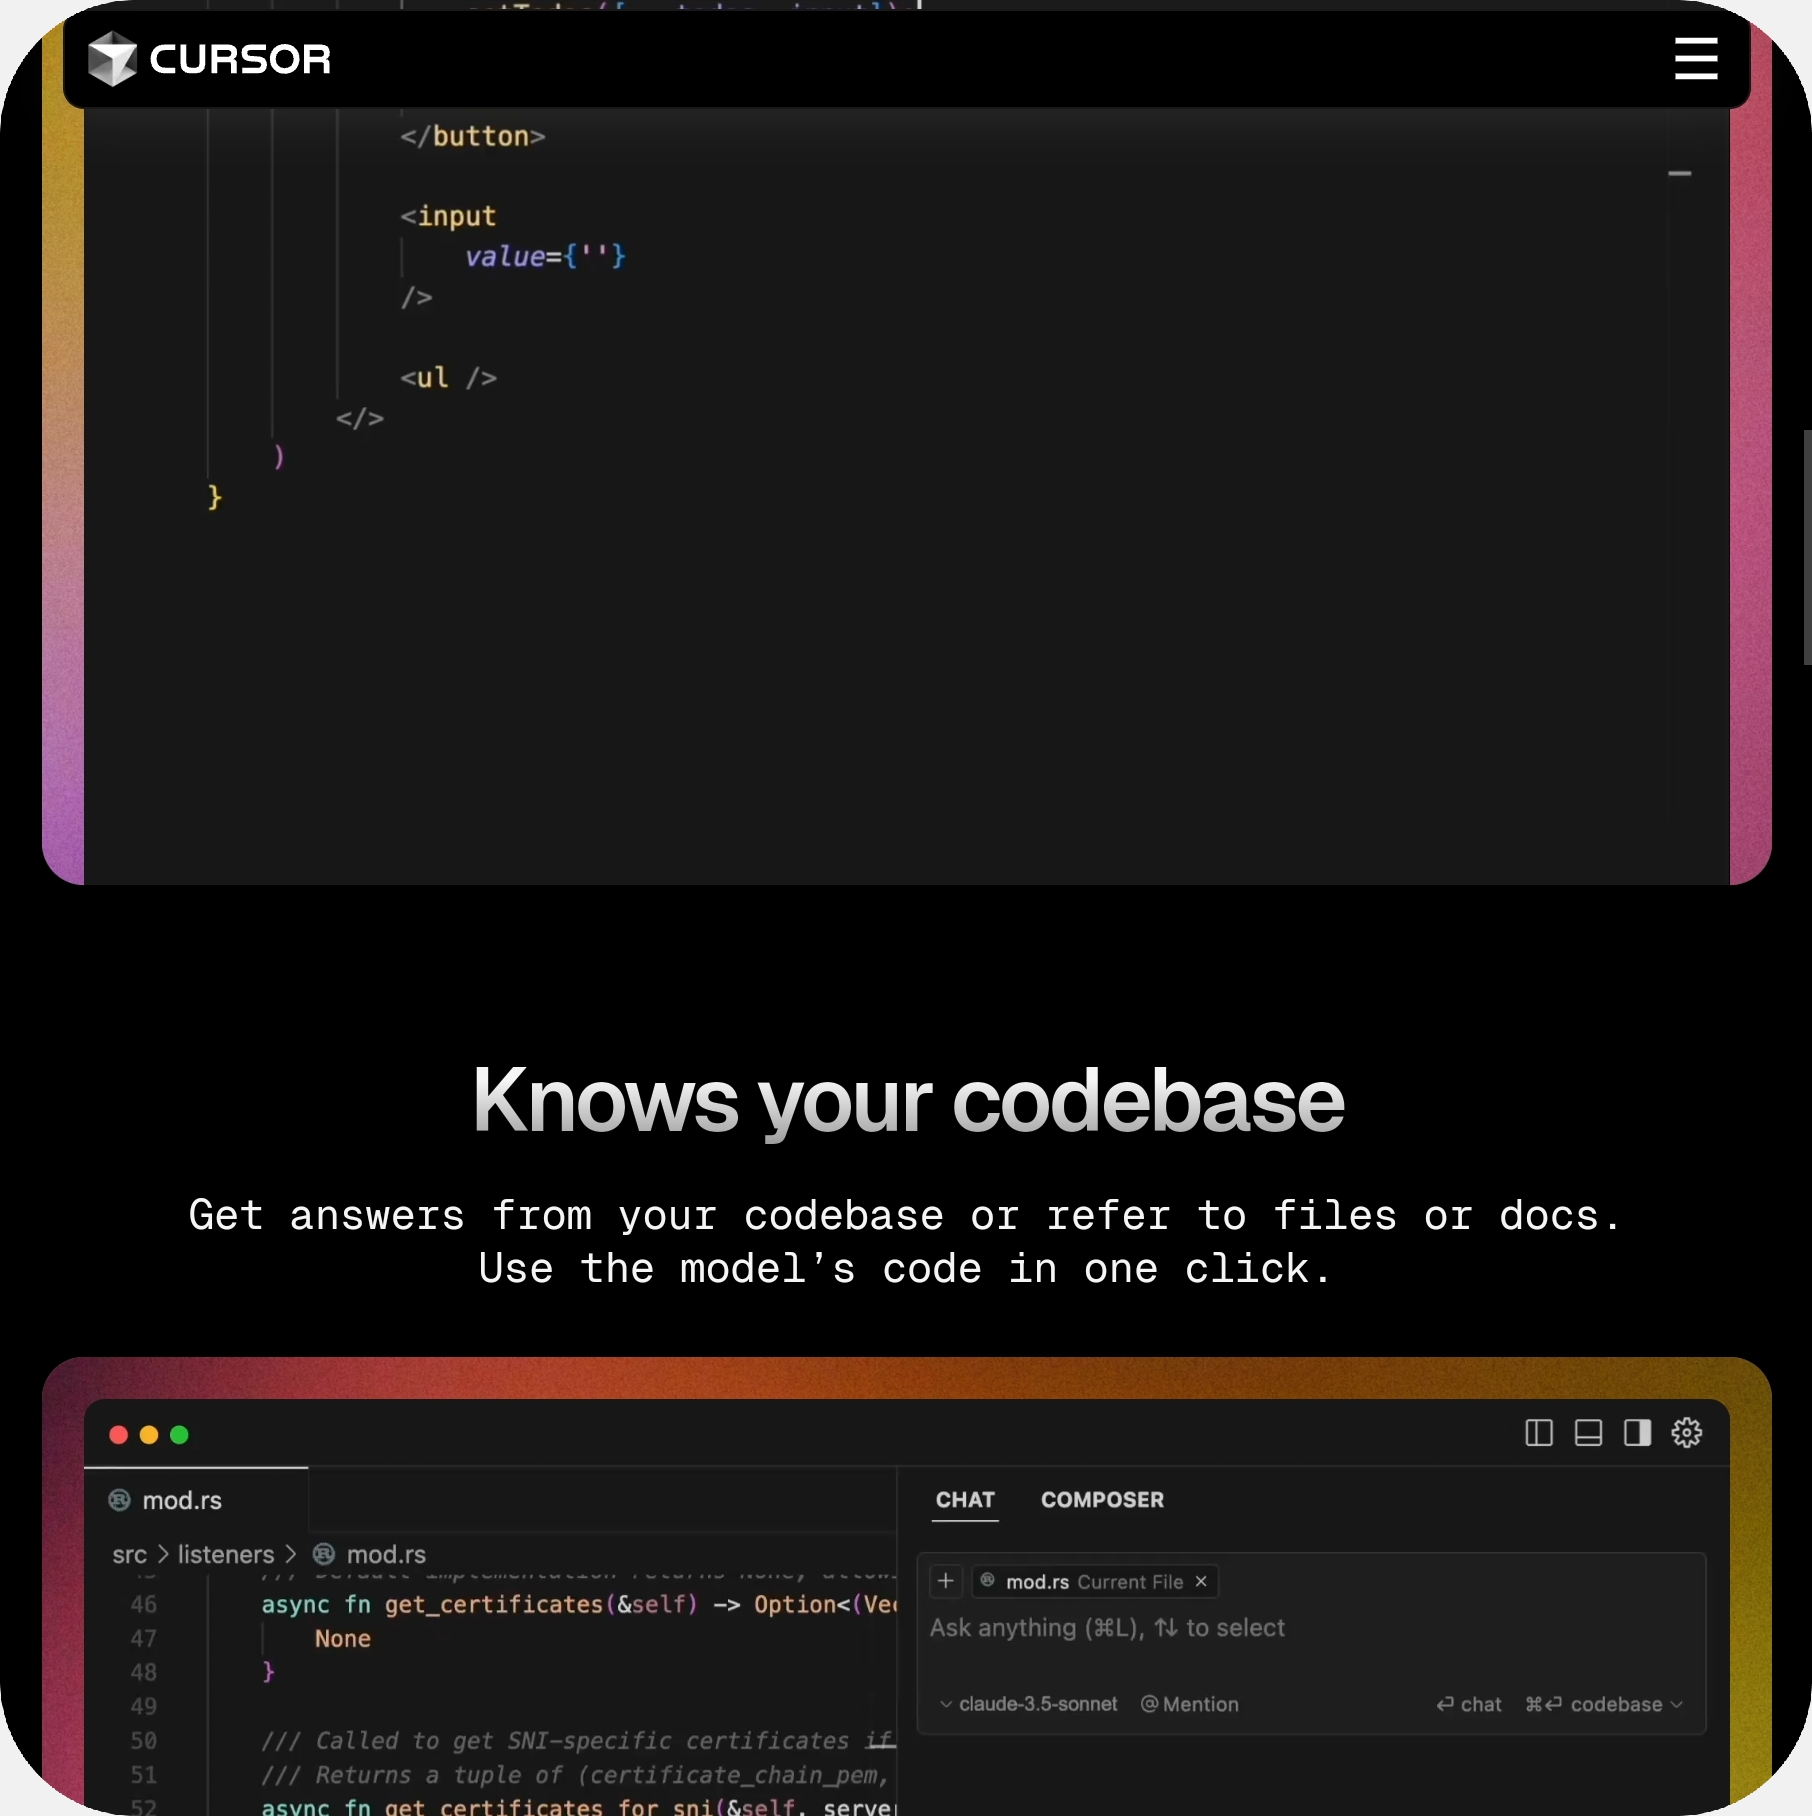1812x1816 pixels.
Task: Send message with chat button
Action: pos(1469,1704)
